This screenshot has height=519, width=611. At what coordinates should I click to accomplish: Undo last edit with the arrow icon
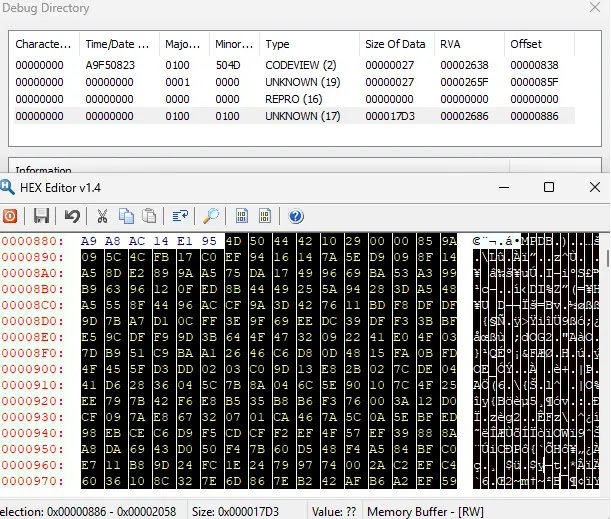click(72, 216)
